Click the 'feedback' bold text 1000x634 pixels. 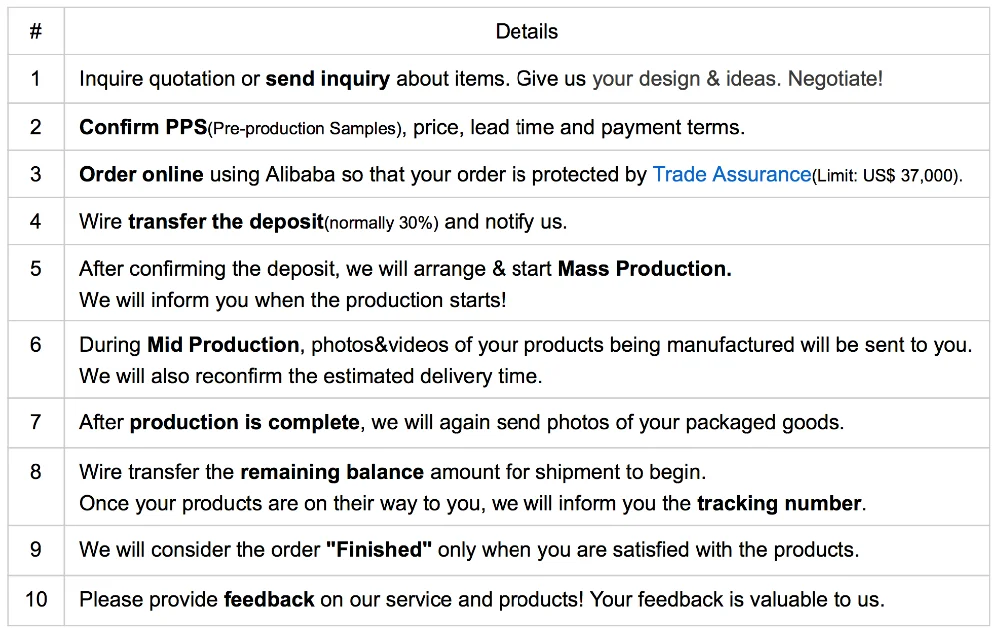(x=269, y=600)
